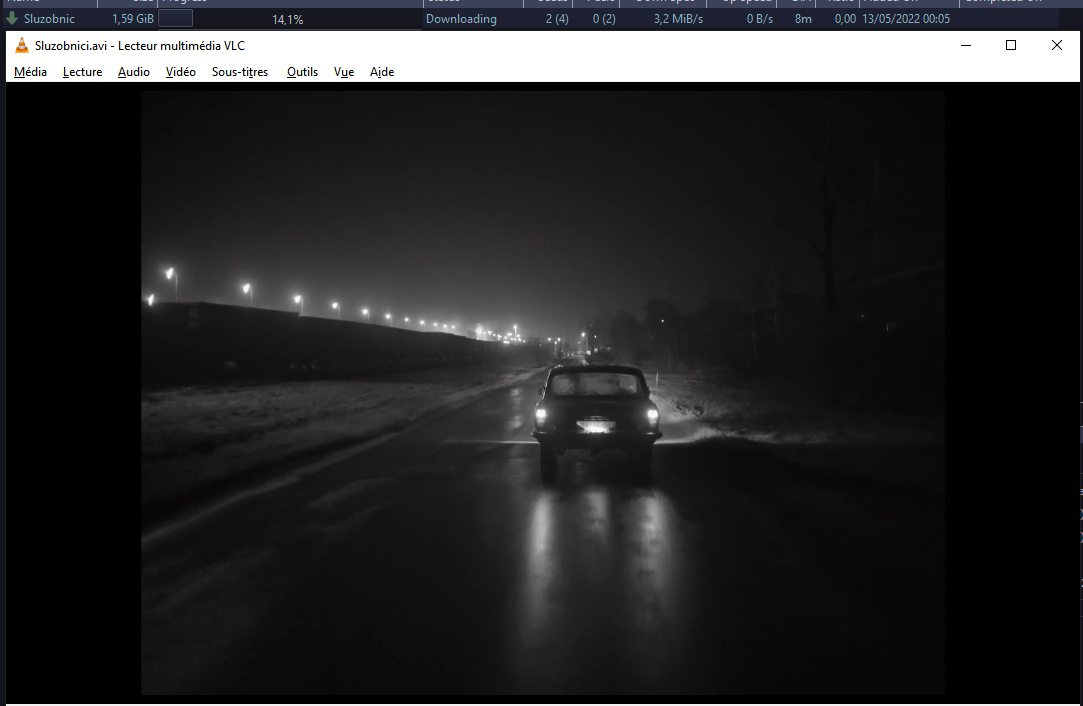Open the Sous-titres menu in VLC

240,72
